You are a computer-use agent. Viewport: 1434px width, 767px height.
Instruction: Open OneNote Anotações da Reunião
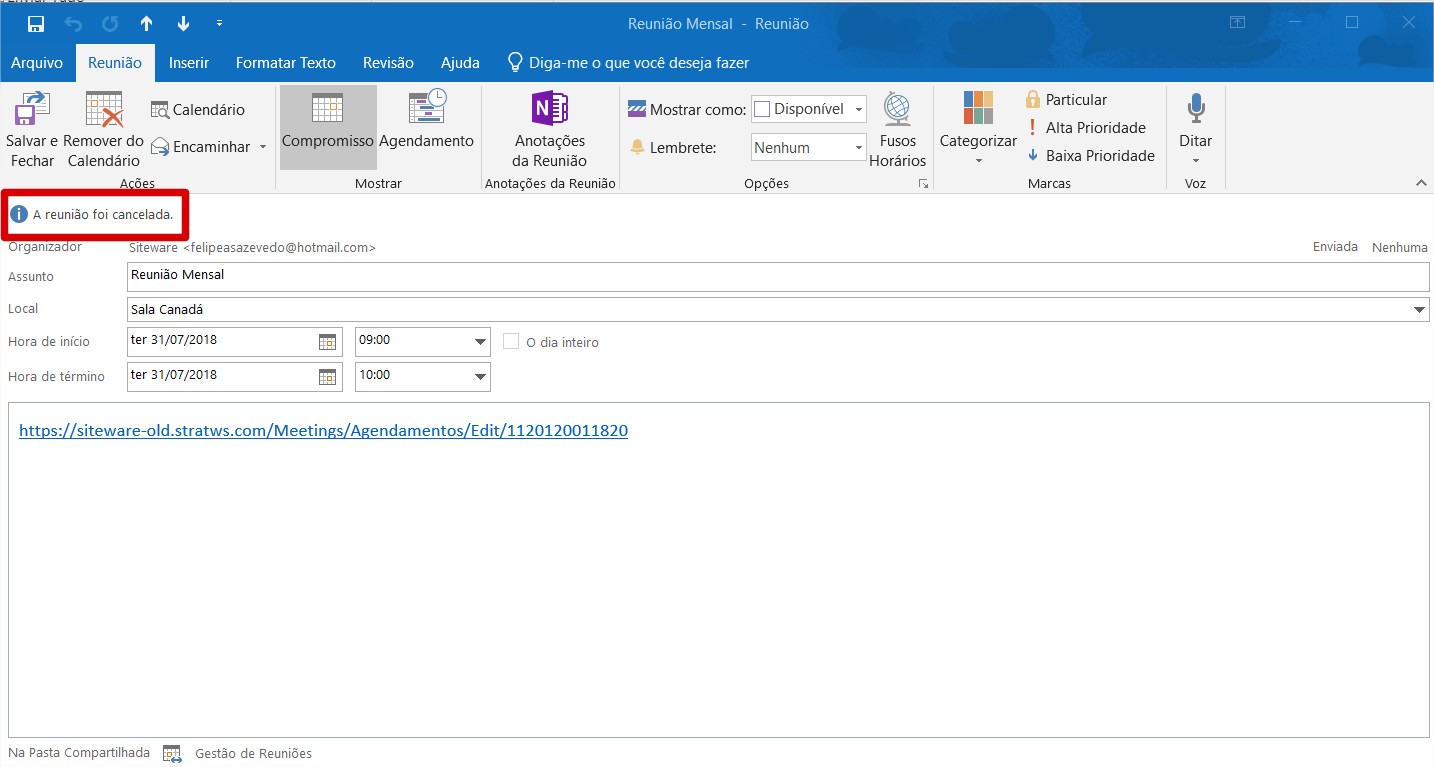(550, 108)
